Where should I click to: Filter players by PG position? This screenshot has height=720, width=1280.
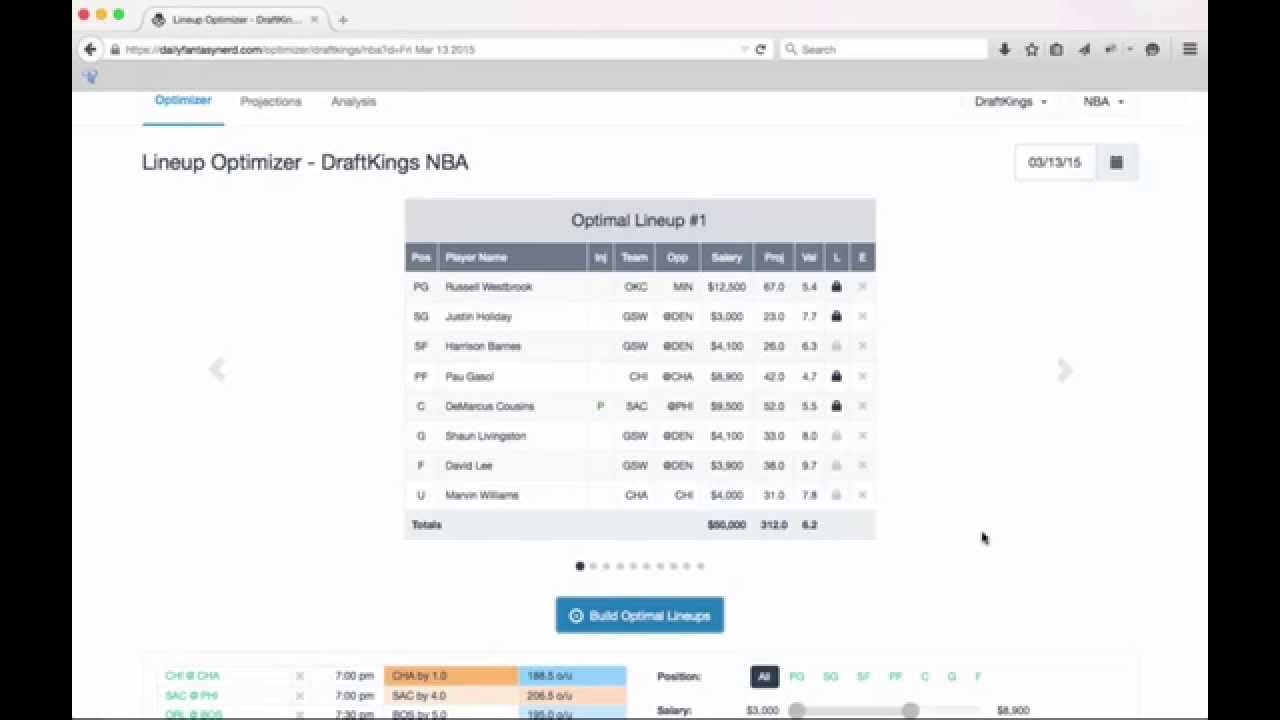tap(797, 677)
